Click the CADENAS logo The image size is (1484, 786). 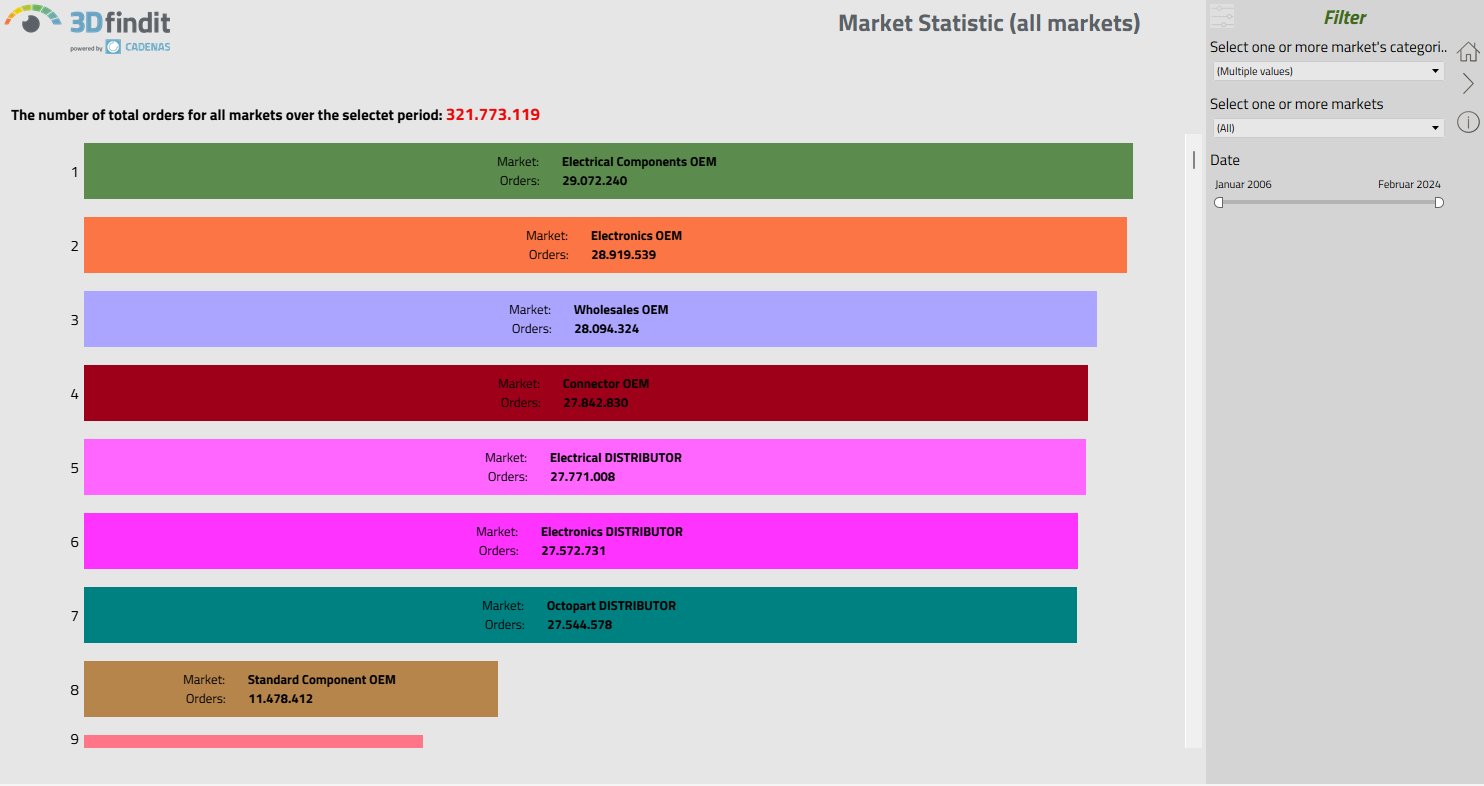[x=137, y=45]
